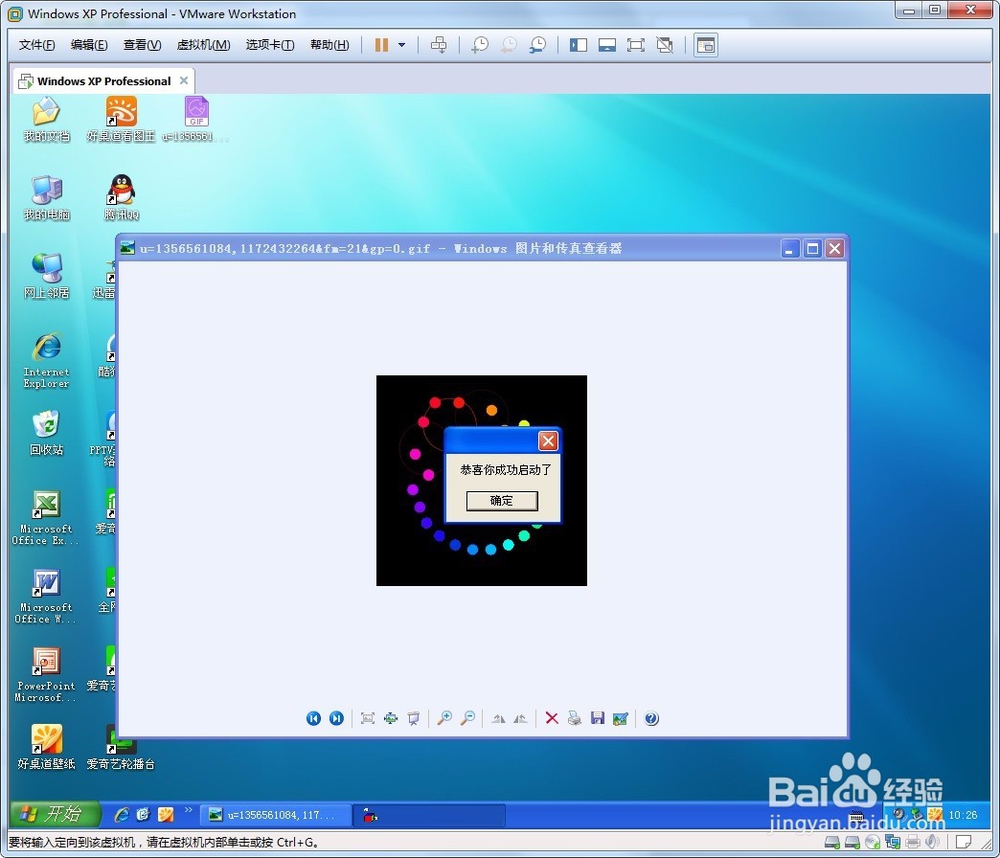
Task: Open image for editing from viewer toolbar
Action: pyautogui.click(x=620, y=718)
